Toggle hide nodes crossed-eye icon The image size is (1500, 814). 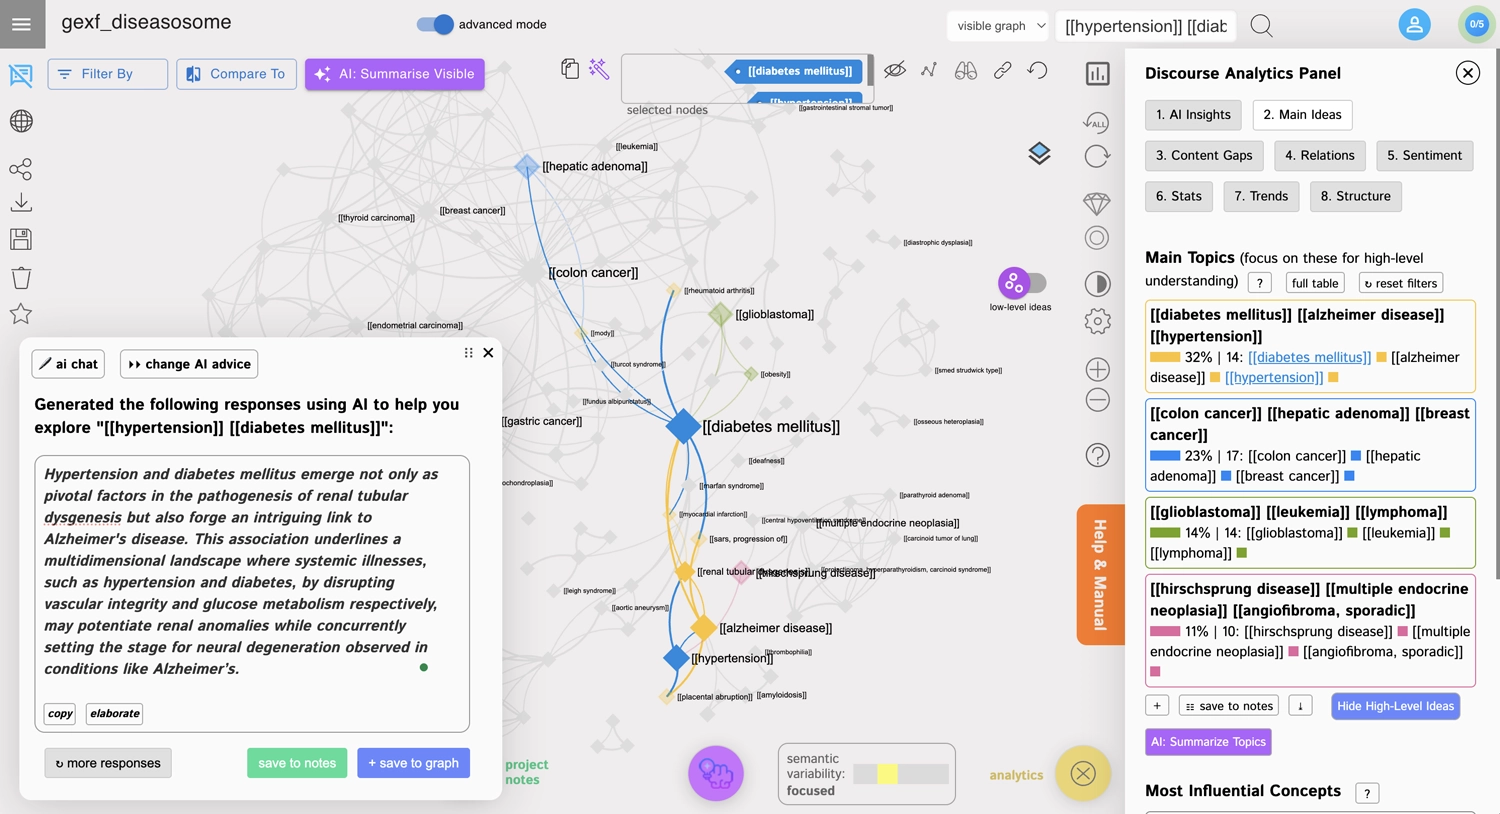pos(895,70)
